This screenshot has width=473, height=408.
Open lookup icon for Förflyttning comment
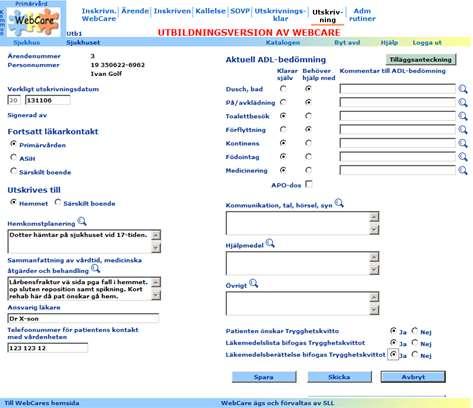463,130
